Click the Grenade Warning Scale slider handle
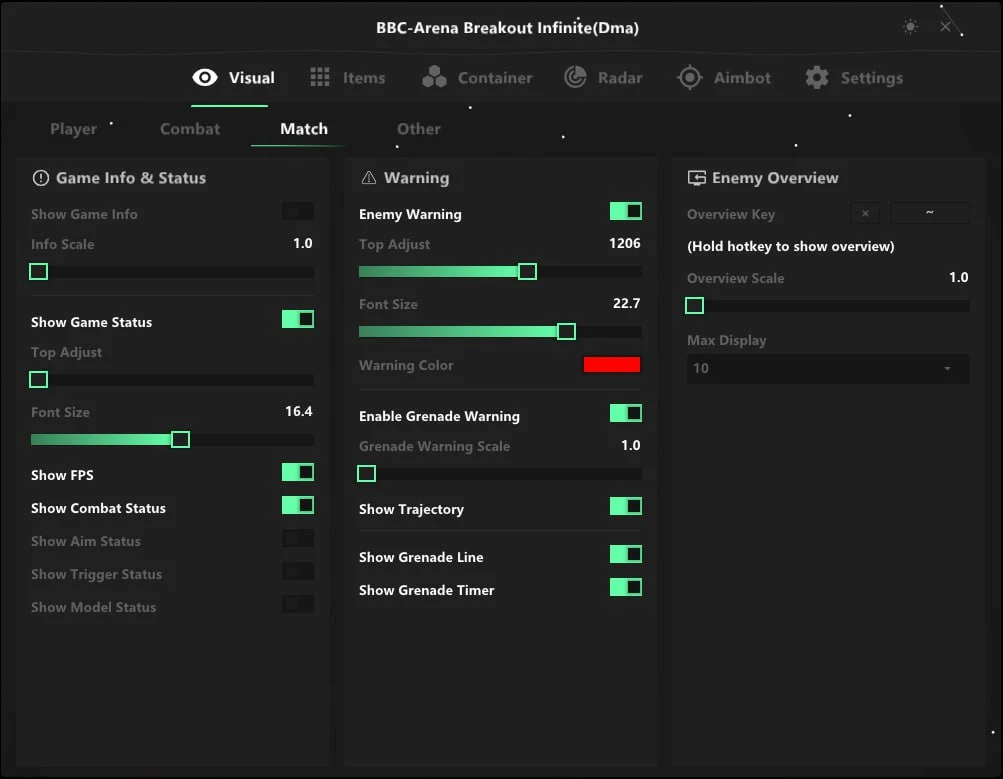 (367, 474)
